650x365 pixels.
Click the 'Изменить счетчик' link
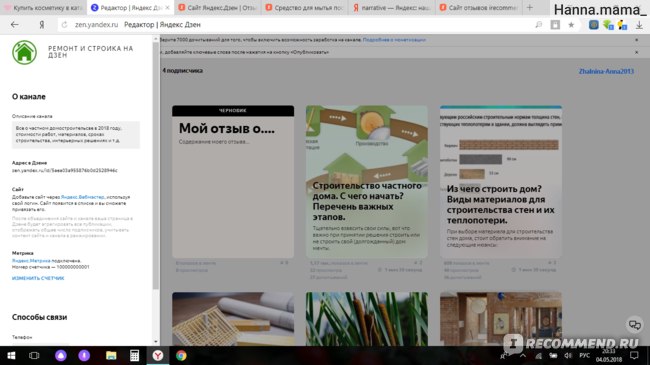click(x=38, y=278)
